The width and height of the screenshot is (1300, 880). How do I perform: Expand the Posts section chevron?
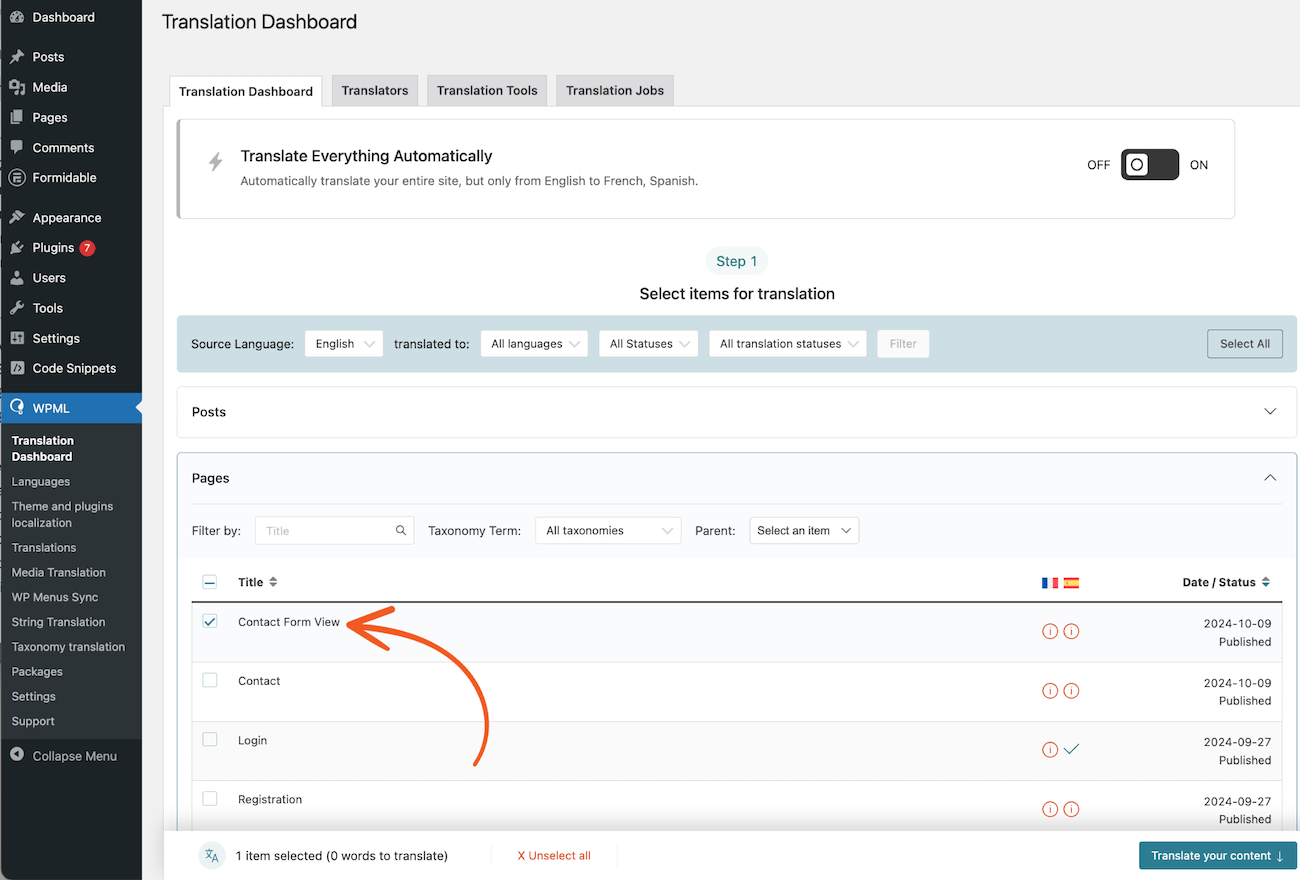pos(1270,412)
